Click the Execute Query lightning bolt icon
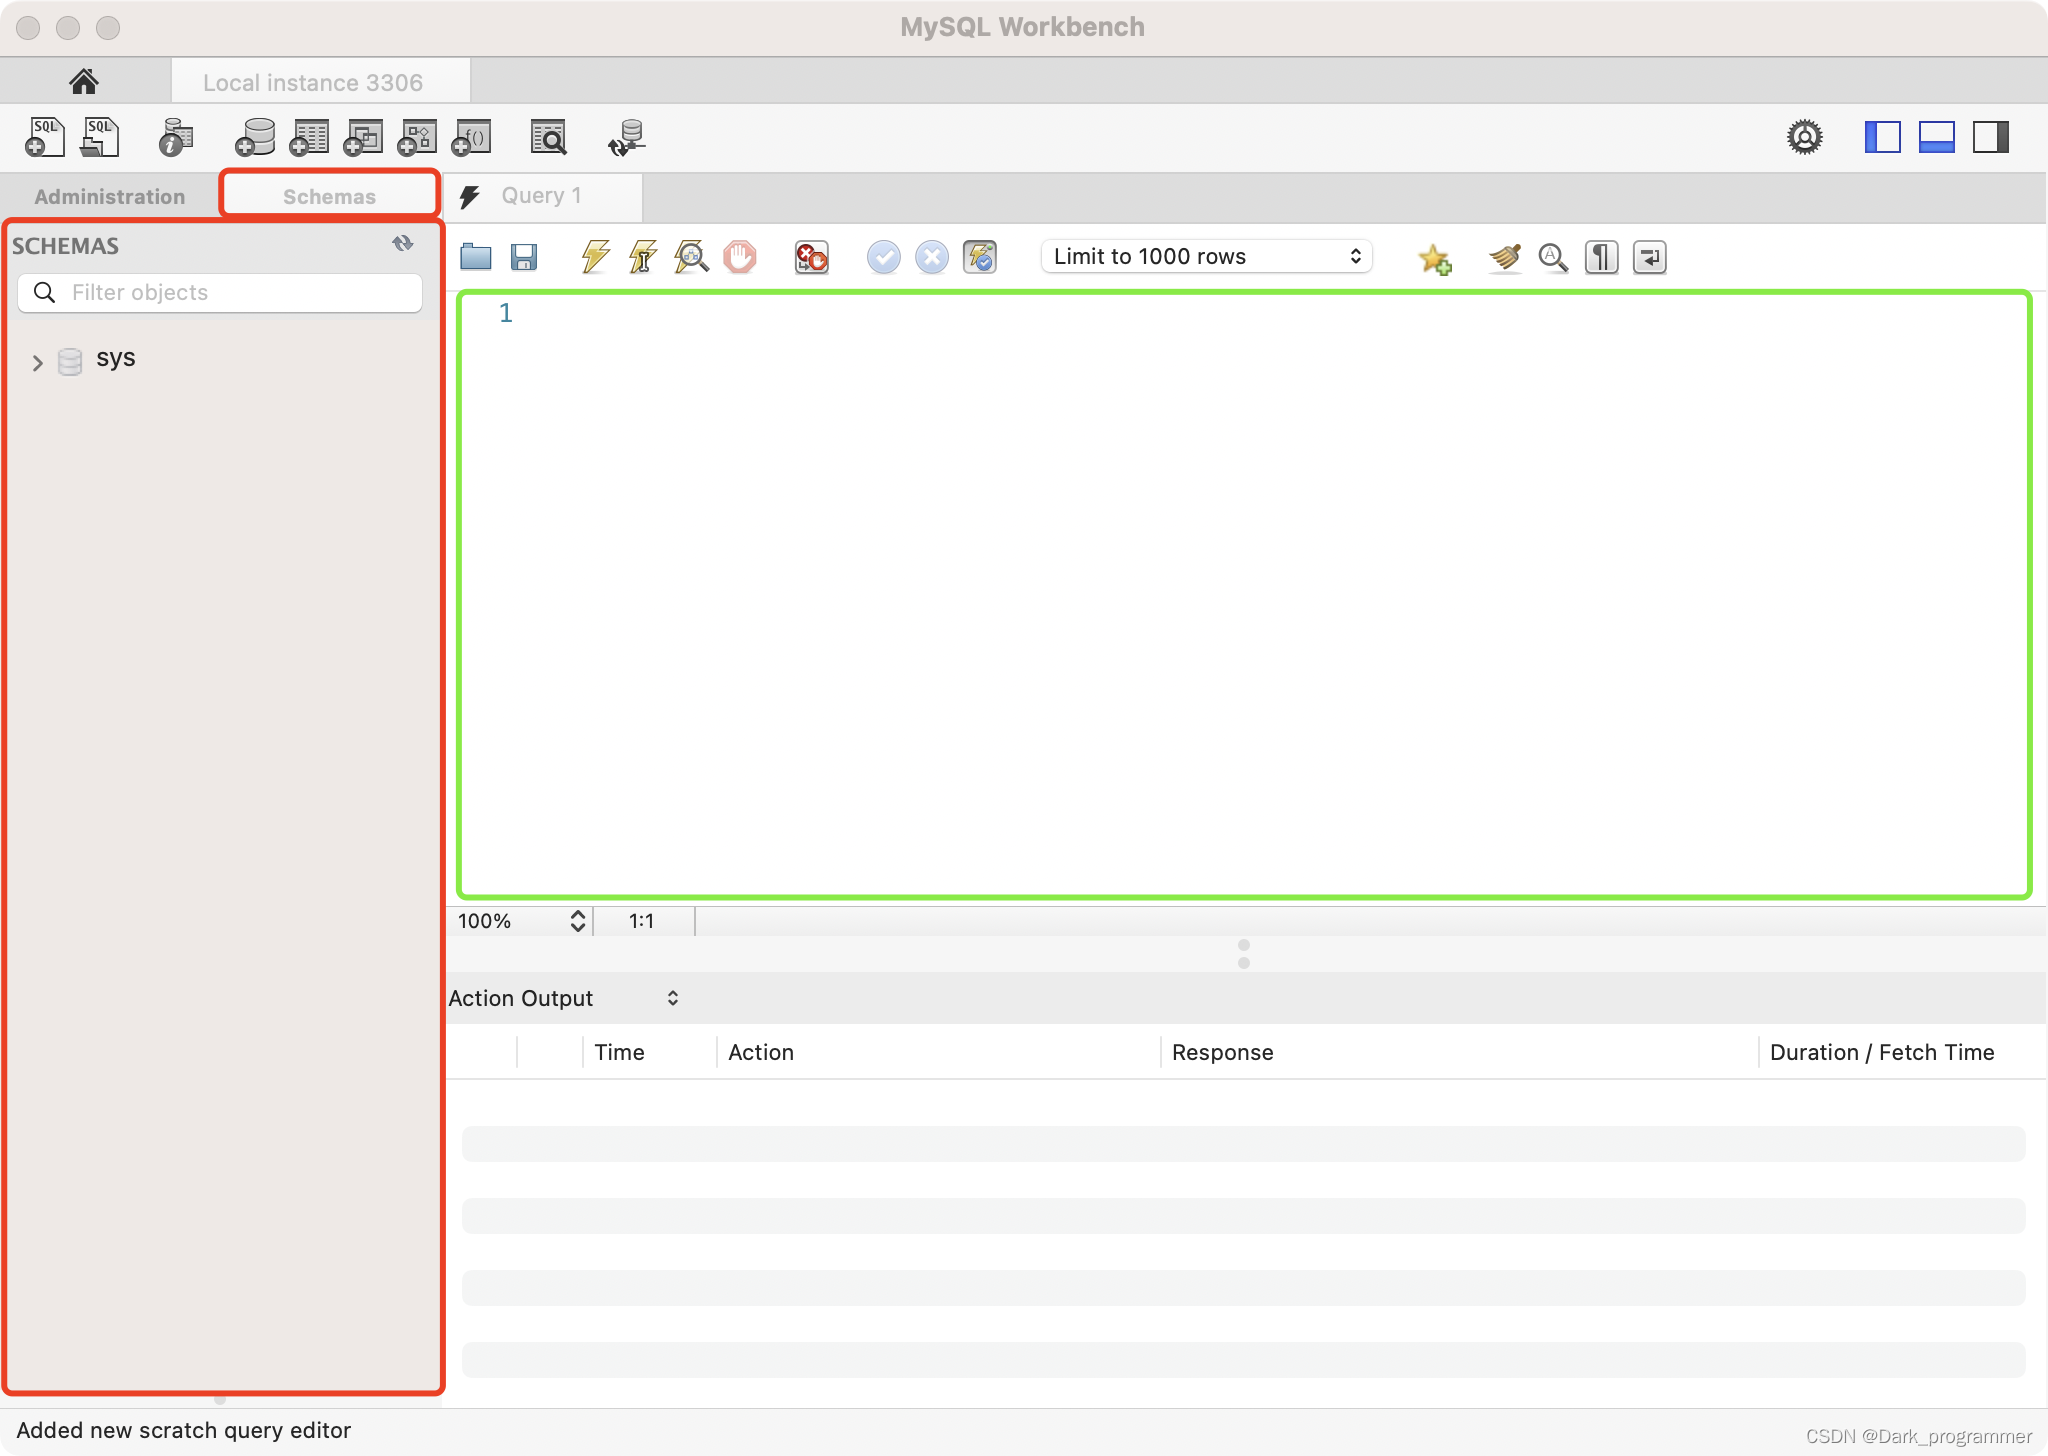 click(597, 257)
